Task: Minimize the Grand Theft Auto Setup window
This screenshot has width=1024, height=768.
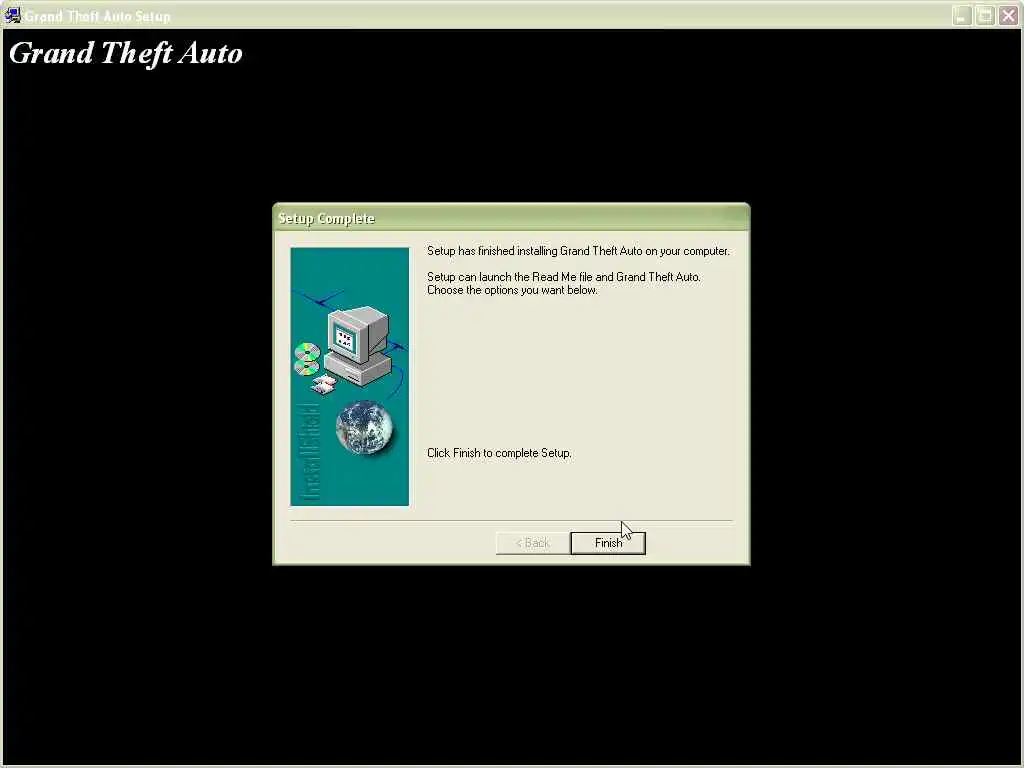Action: pyautogui.click(x=962, y=16)
